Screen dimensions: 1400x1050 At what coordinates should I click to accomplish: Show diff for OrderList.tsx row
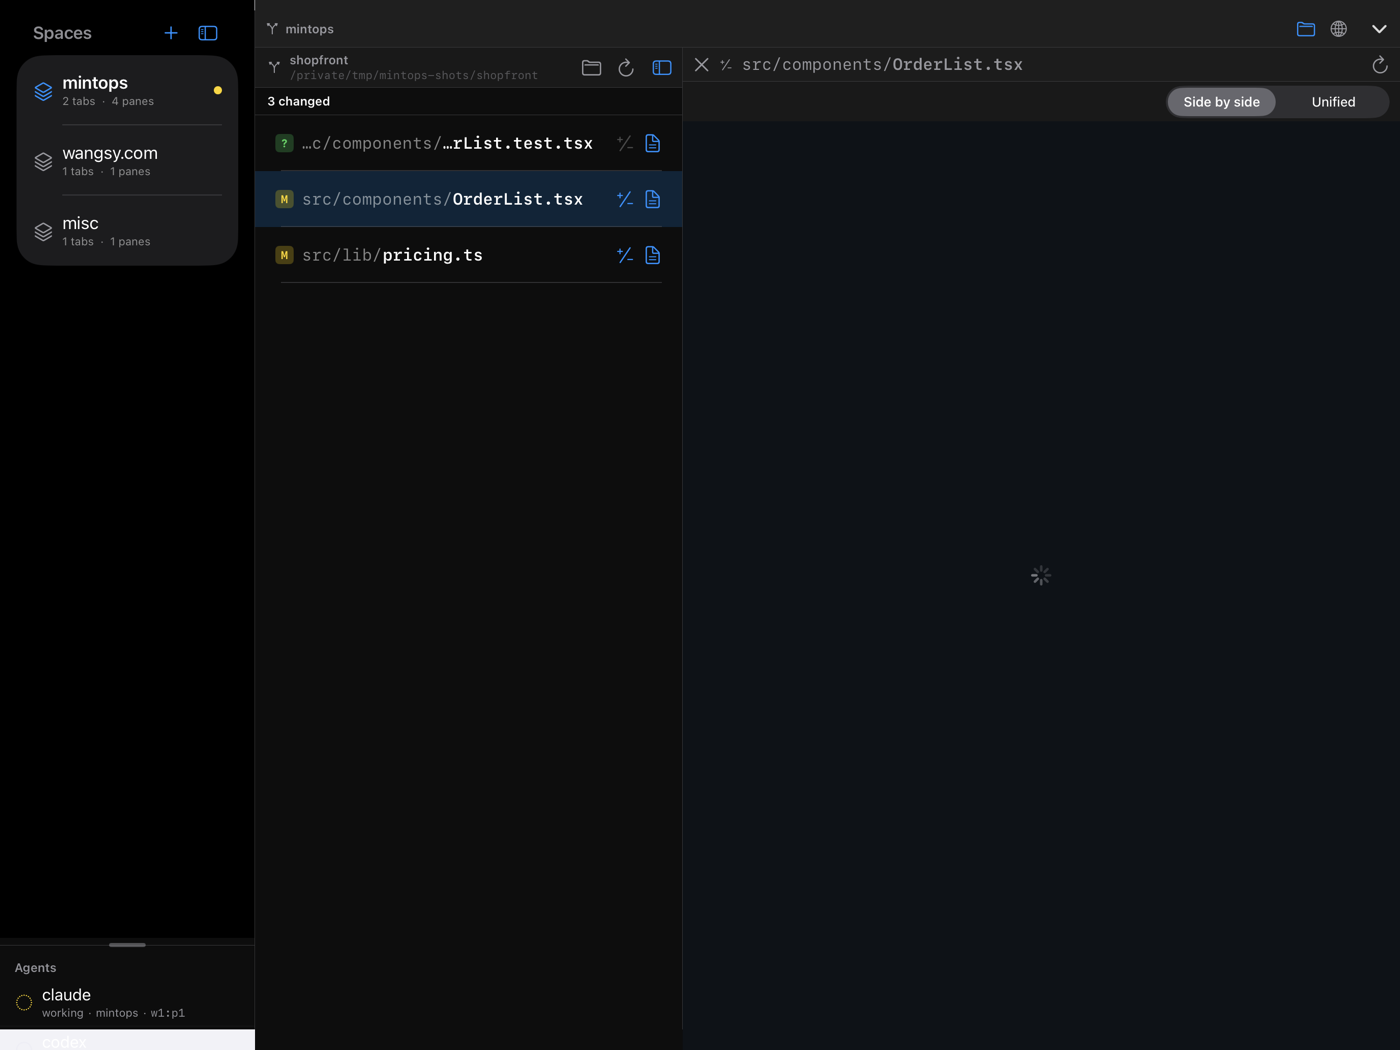tap(625, 199)
